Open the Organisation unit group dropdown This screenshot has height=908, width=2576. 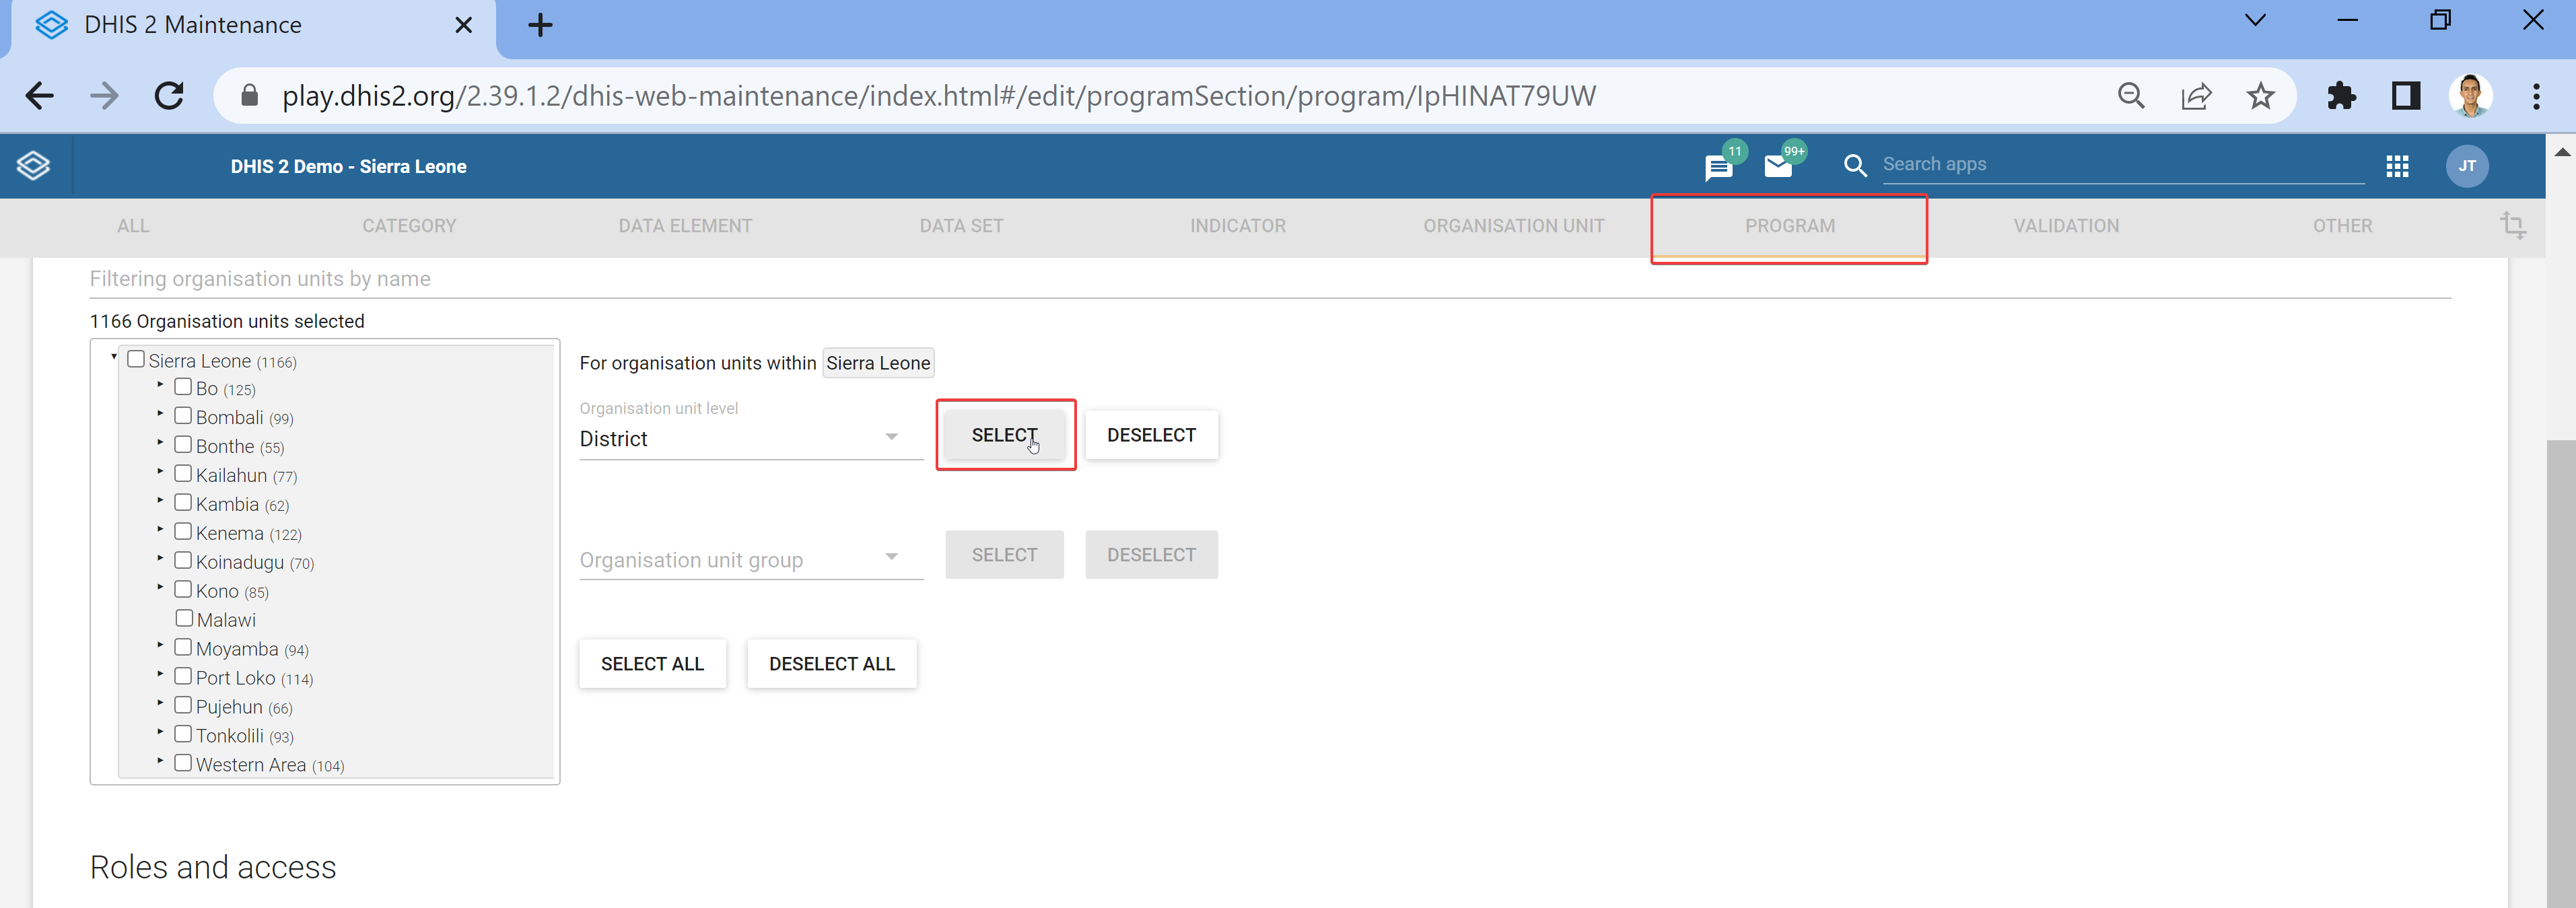point(751,559)
